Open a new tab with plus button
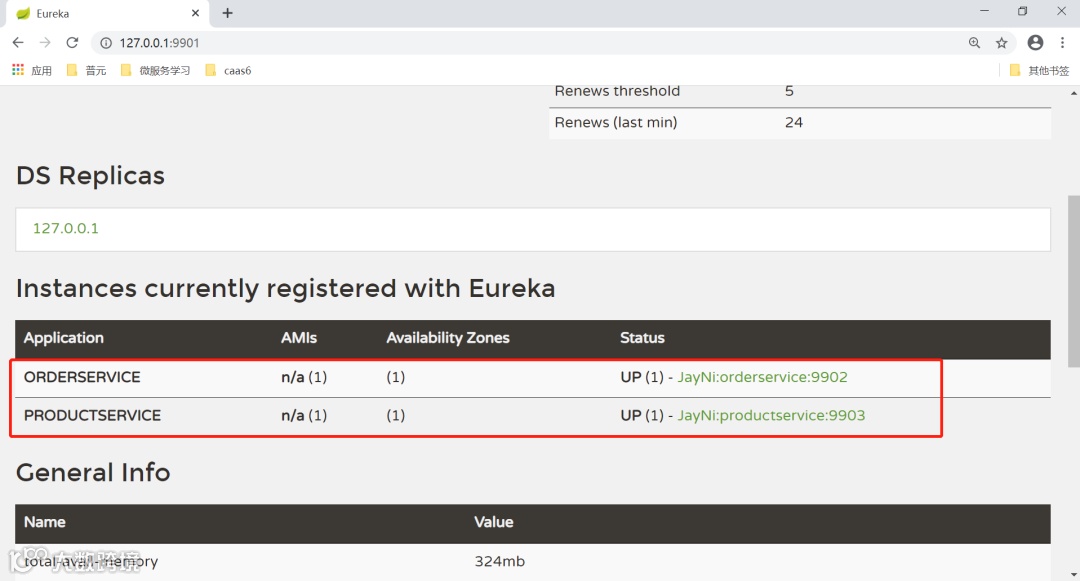 (x=228, y=13)
